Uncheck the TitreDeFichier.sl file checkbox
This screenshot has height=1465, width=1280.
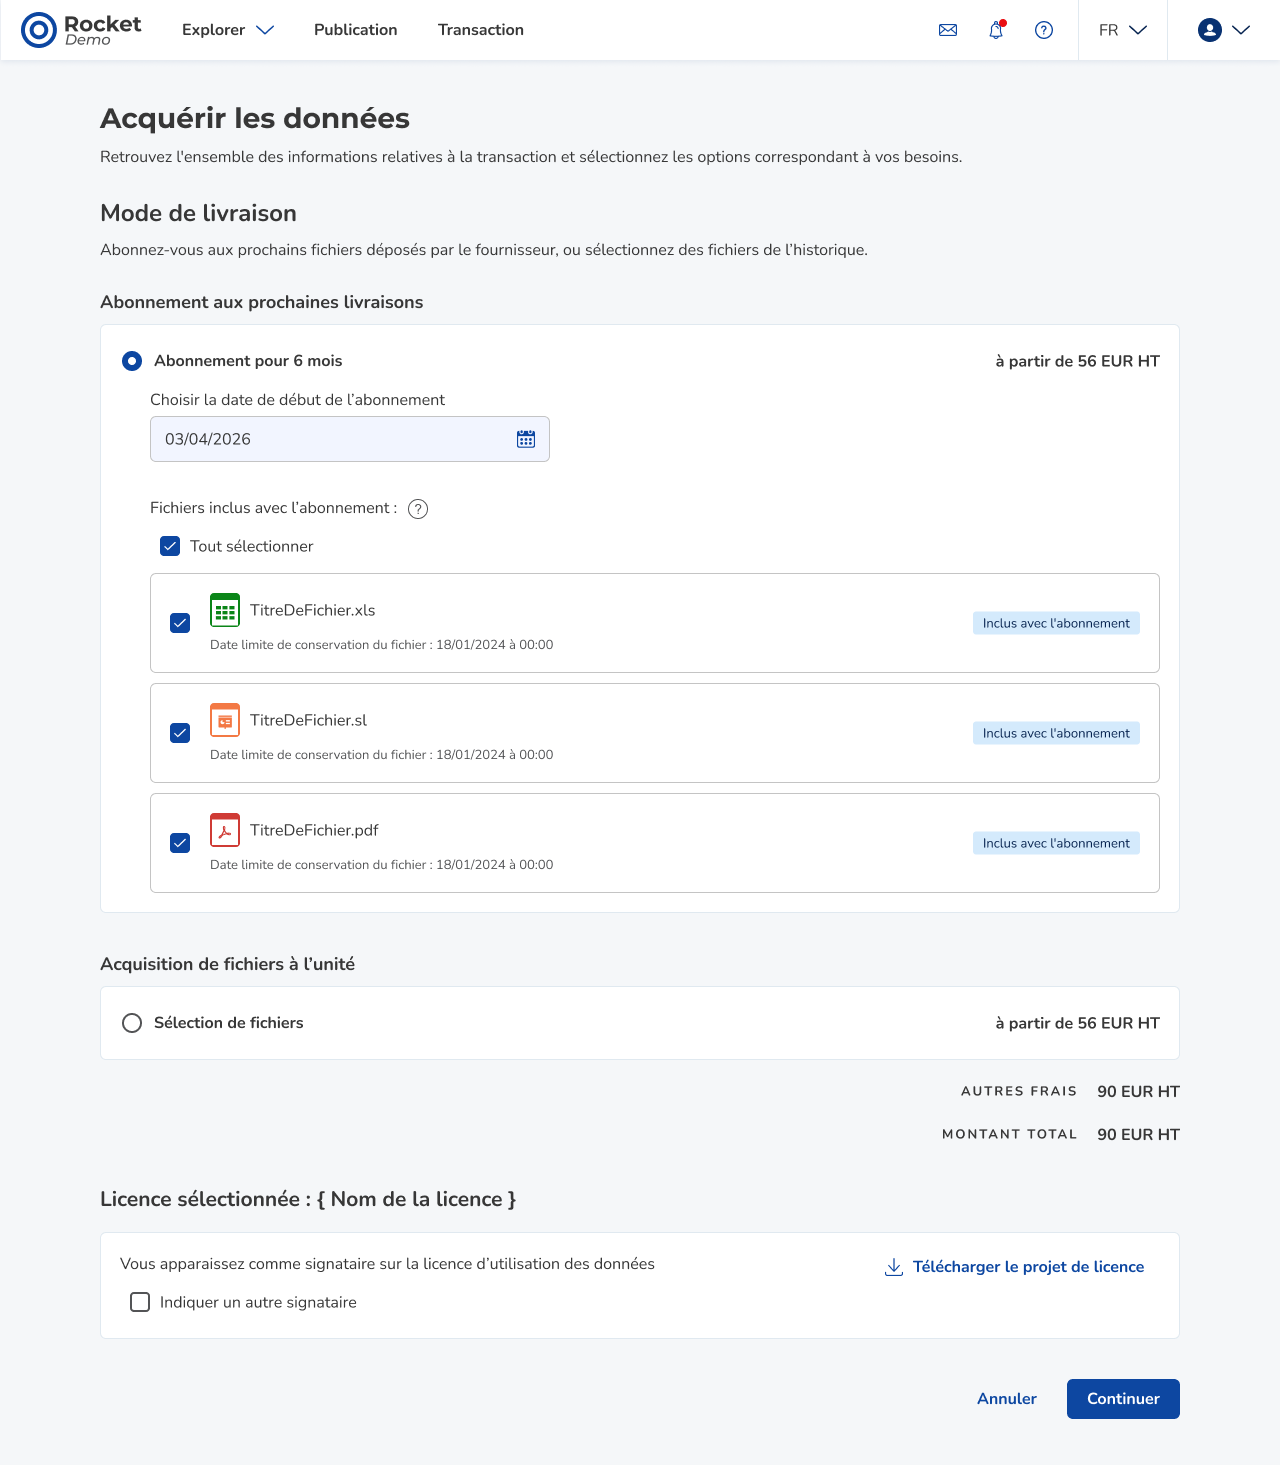point(180,733)
